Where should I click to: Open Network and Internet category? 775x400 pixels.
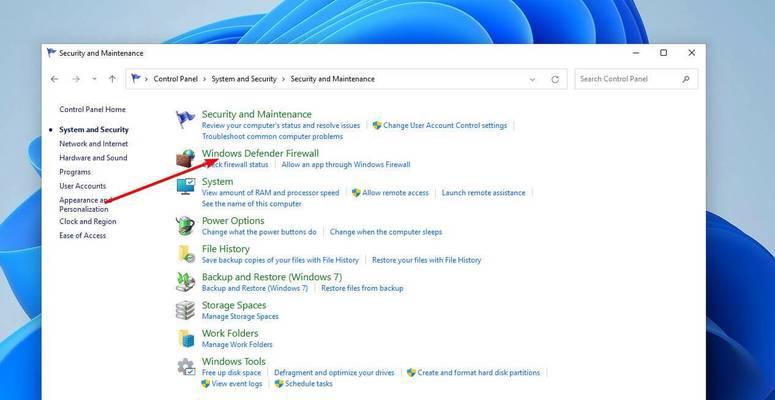[93, 144]
